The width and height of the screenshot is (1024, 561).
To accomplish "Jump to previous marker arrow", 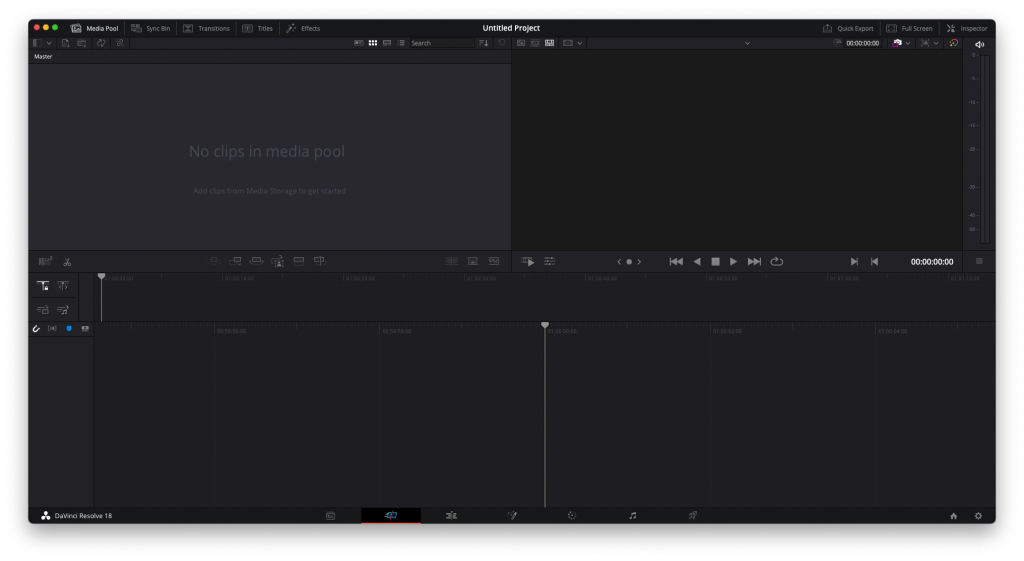I will point(619,262).
